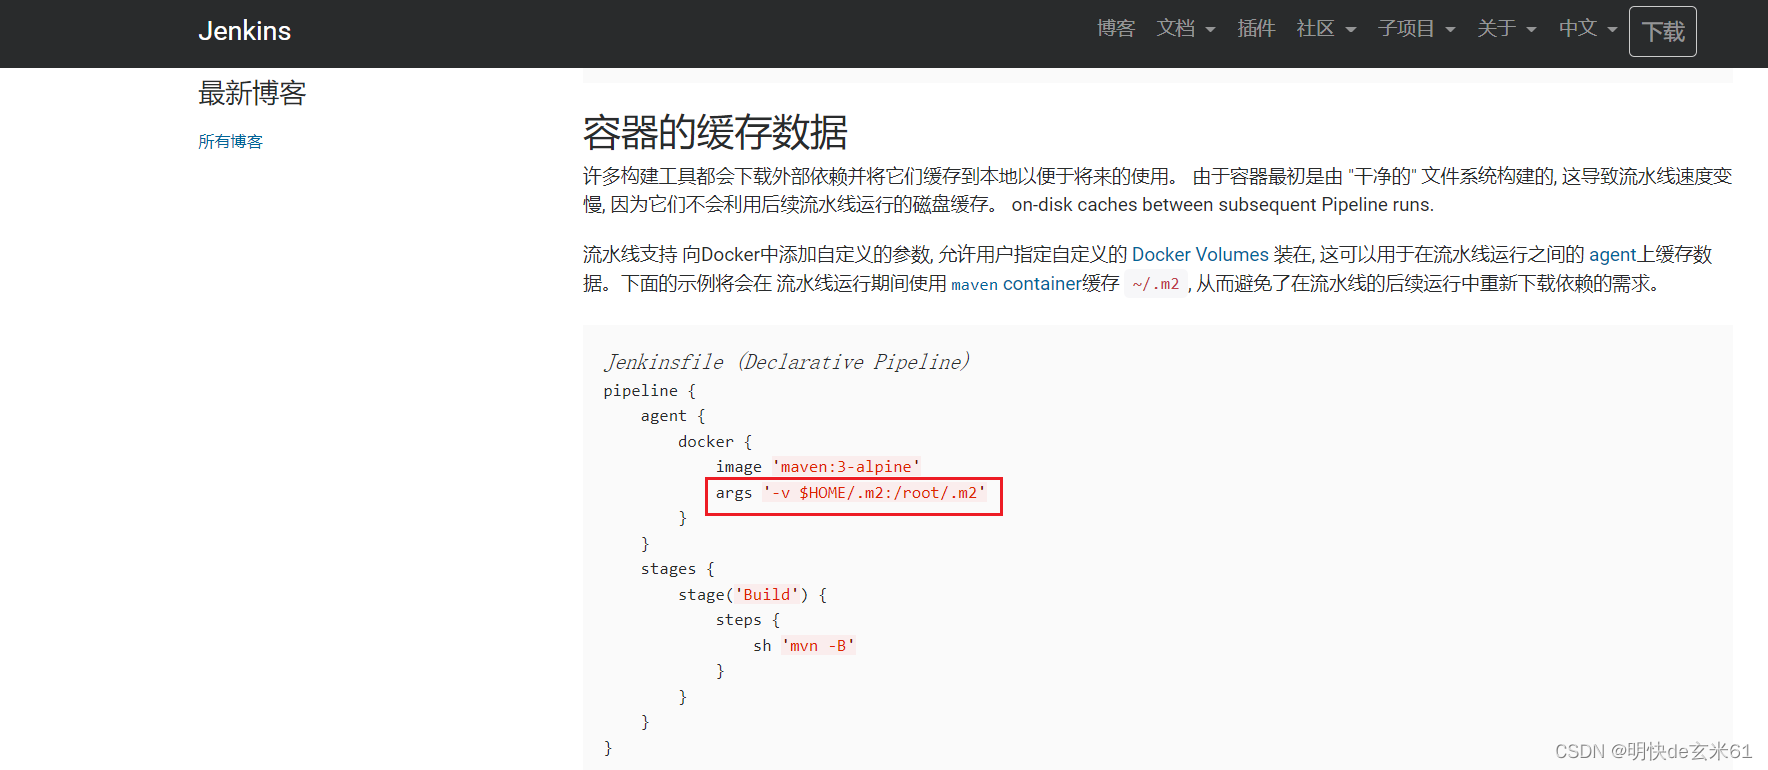The height and width of the screenshot is (770, 1768).
Task: Click the 'docker {' code line
Action: (715, 442)
